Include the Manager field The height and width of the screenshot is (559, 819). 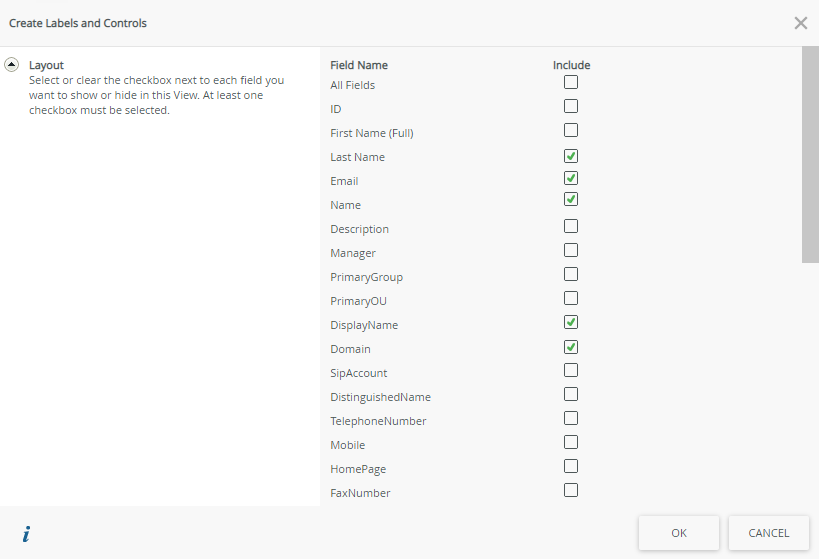click(x=571, y=250)
